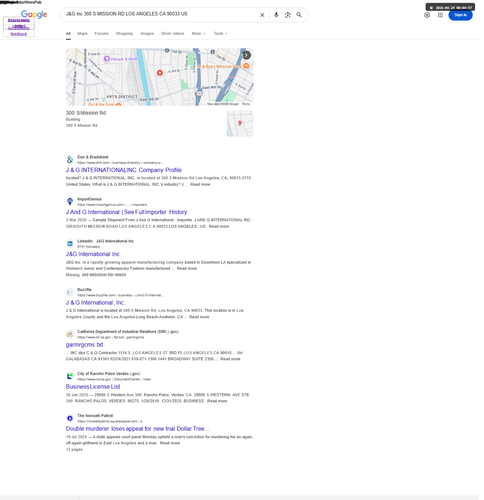Click The Norwalk Patriot favicon
This screenshot has height=500, width=484.
coord(70,418)
